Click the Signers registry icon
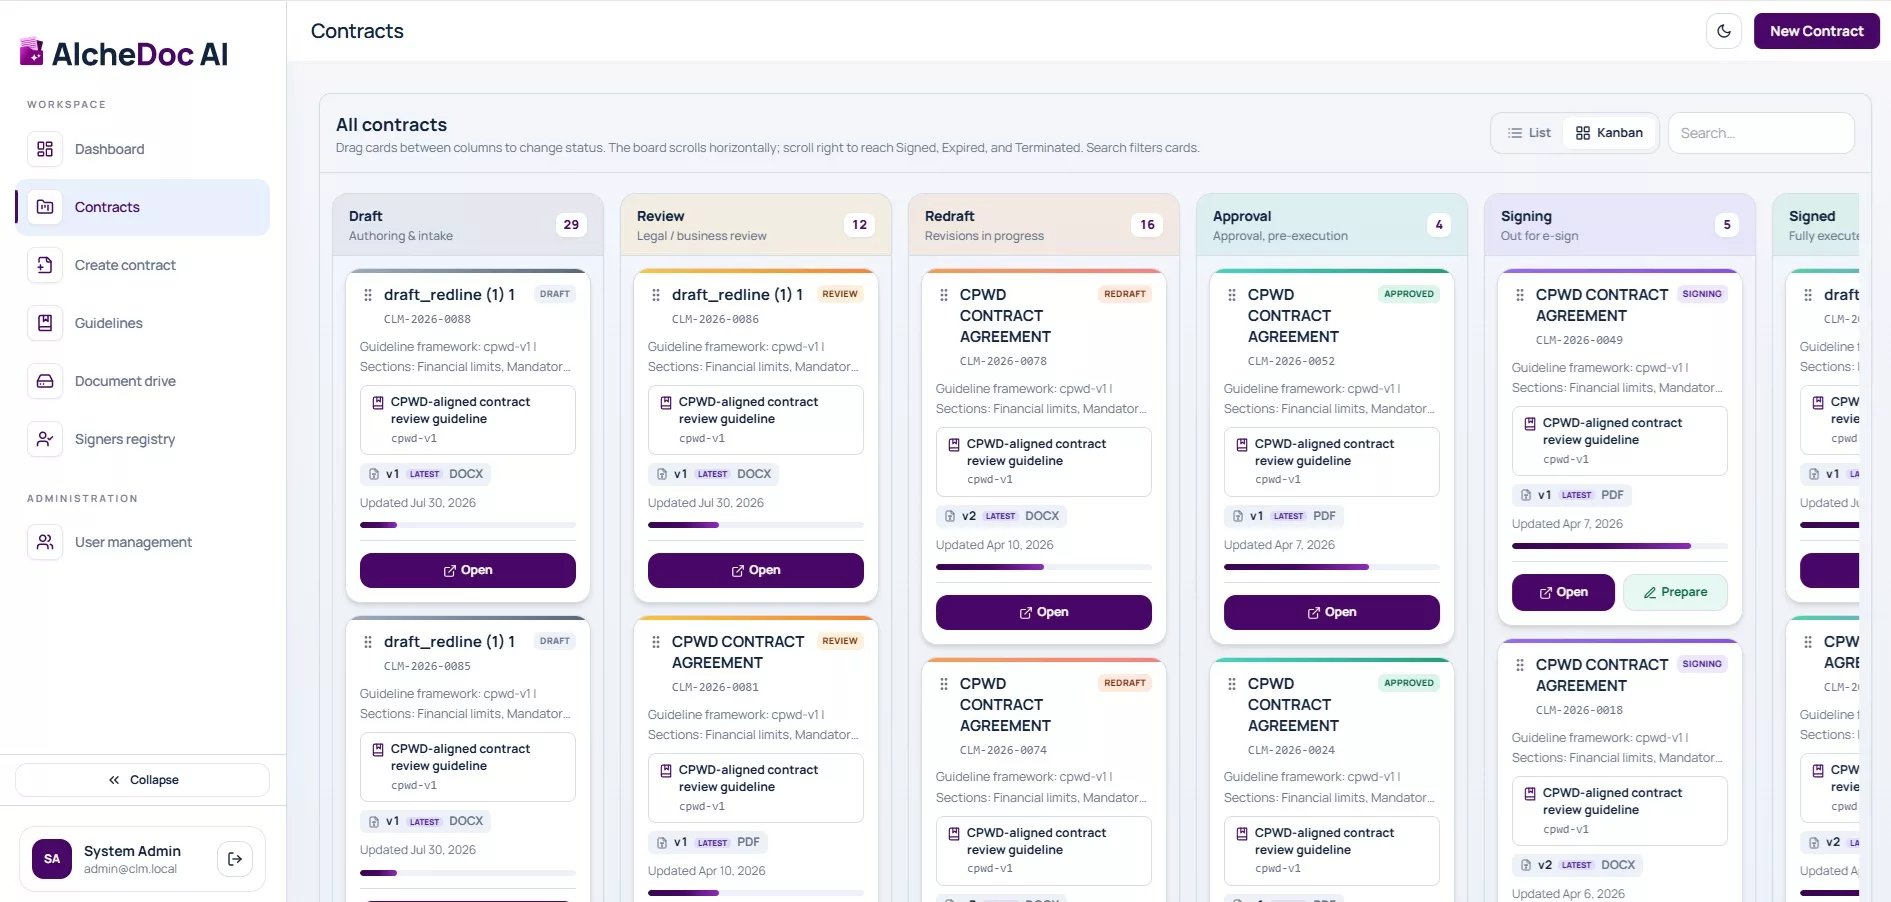This screenshot has height=902, width=1891. pos(45,439)
